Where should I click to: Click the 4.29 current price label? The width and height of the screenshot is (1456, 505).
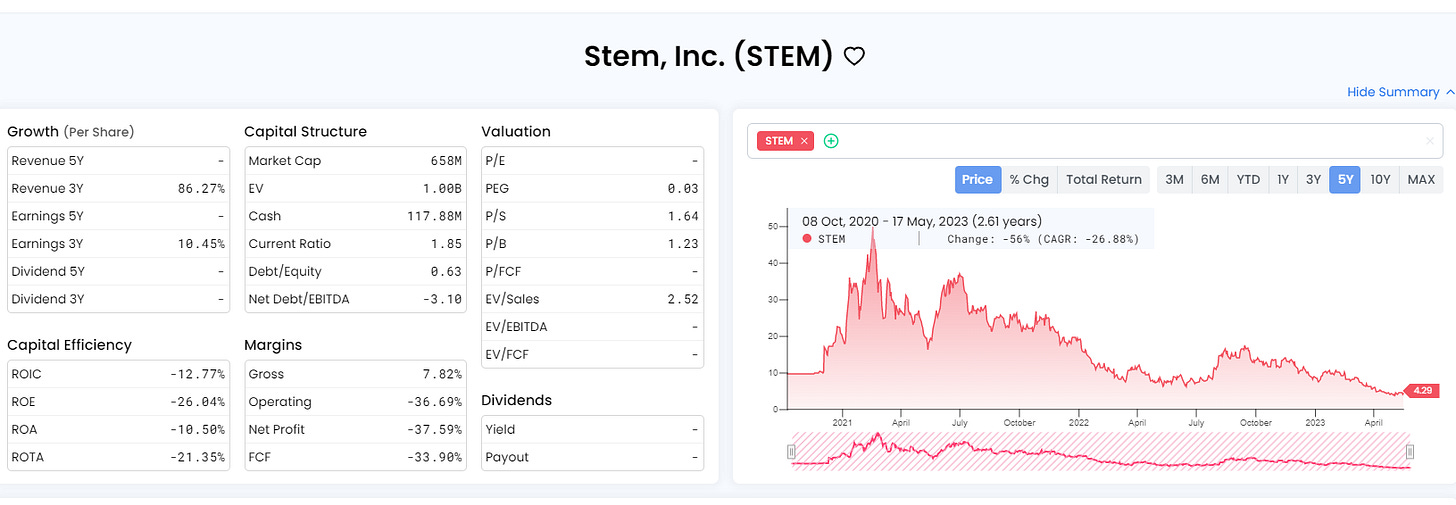[x=1424, y=392]
